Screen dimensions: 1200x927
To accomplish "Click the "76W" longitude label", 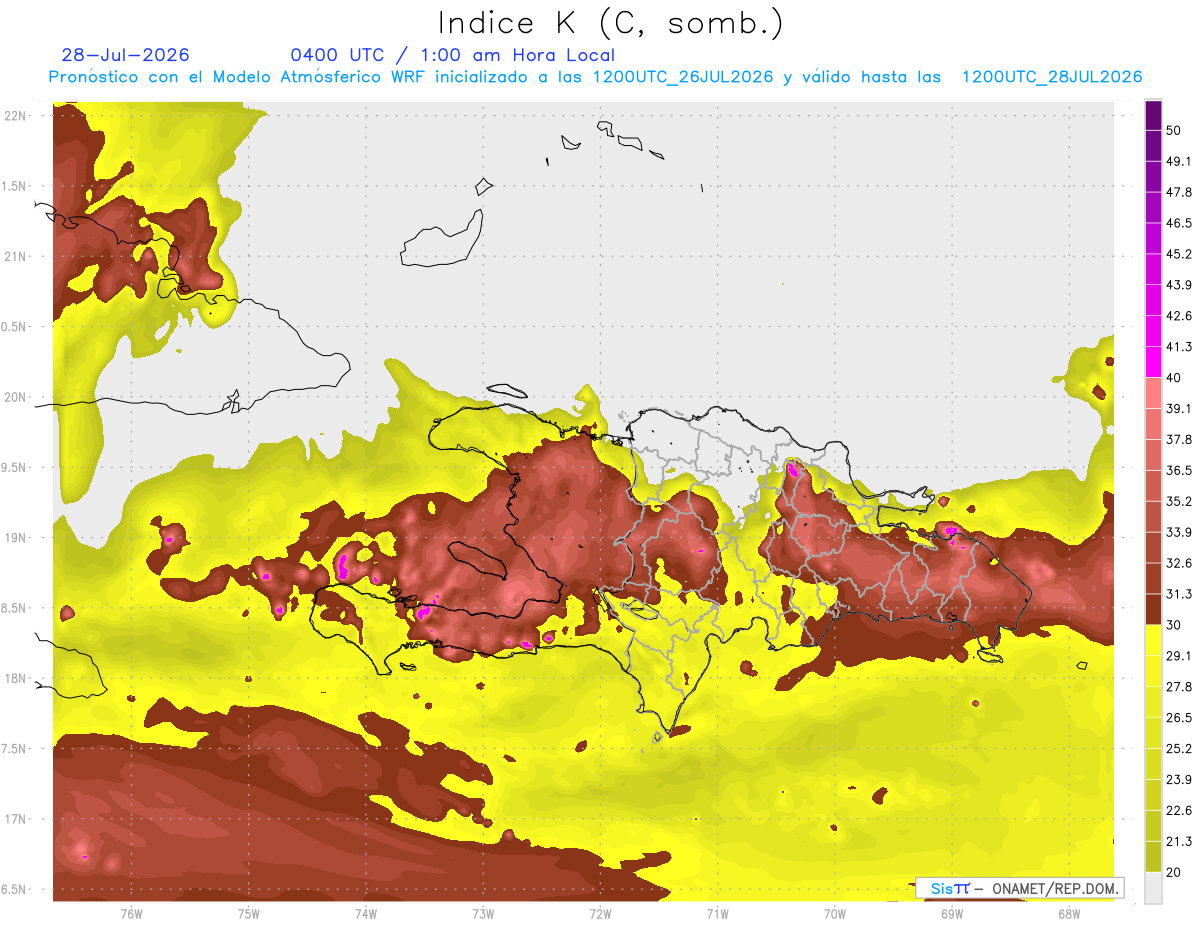I will [131, 914].
